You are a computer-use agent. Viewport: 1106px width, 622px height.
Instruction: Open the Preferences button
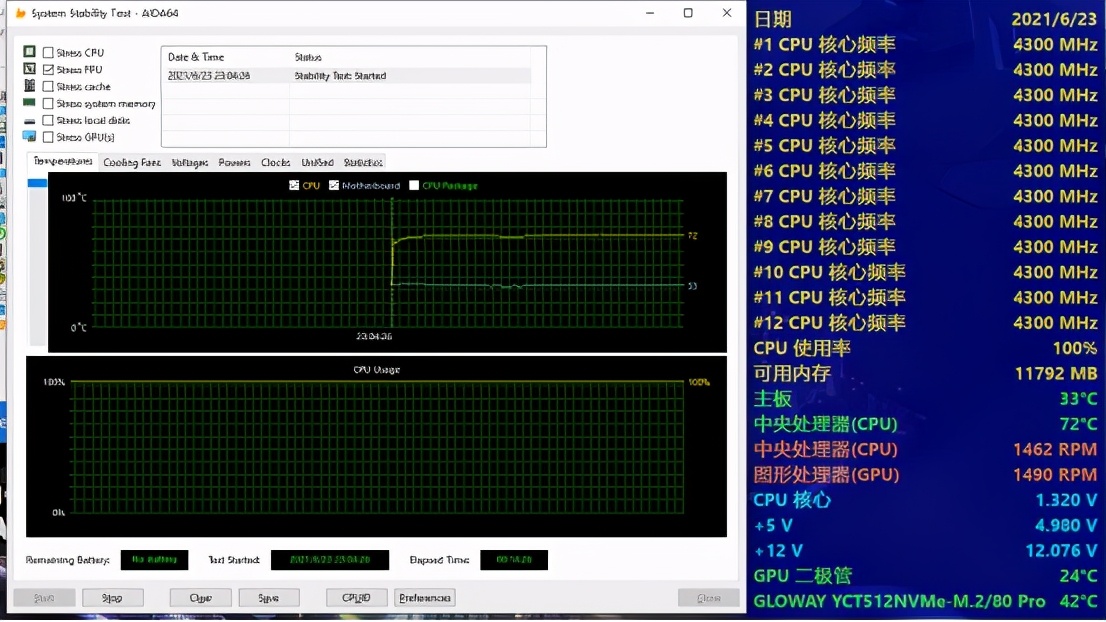(x=425, y=597)
